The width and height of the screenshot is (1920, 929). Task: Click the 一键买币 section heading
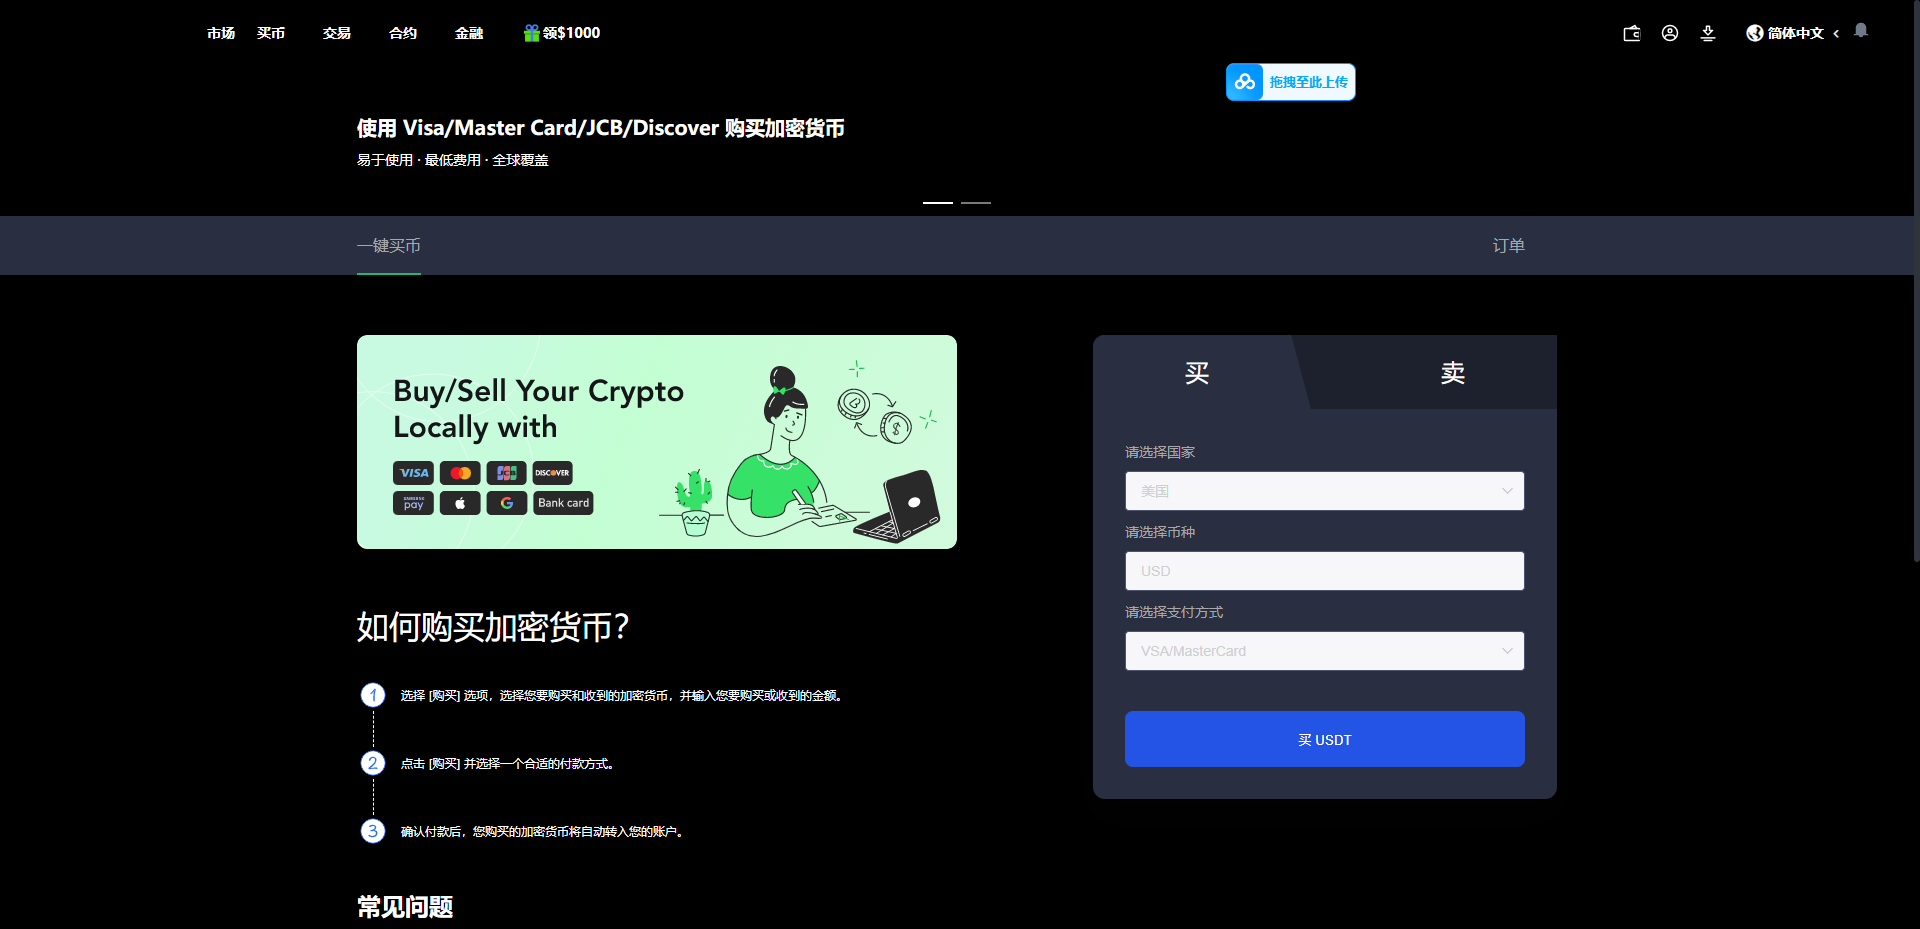click(x=388, y=245)
